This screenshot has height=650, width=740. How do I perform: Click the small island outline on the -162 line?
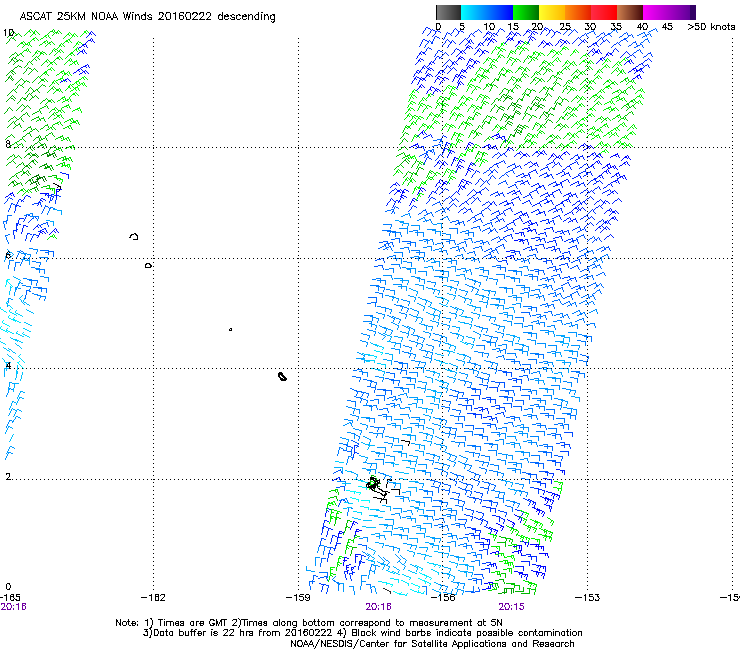tap(149, 266)
